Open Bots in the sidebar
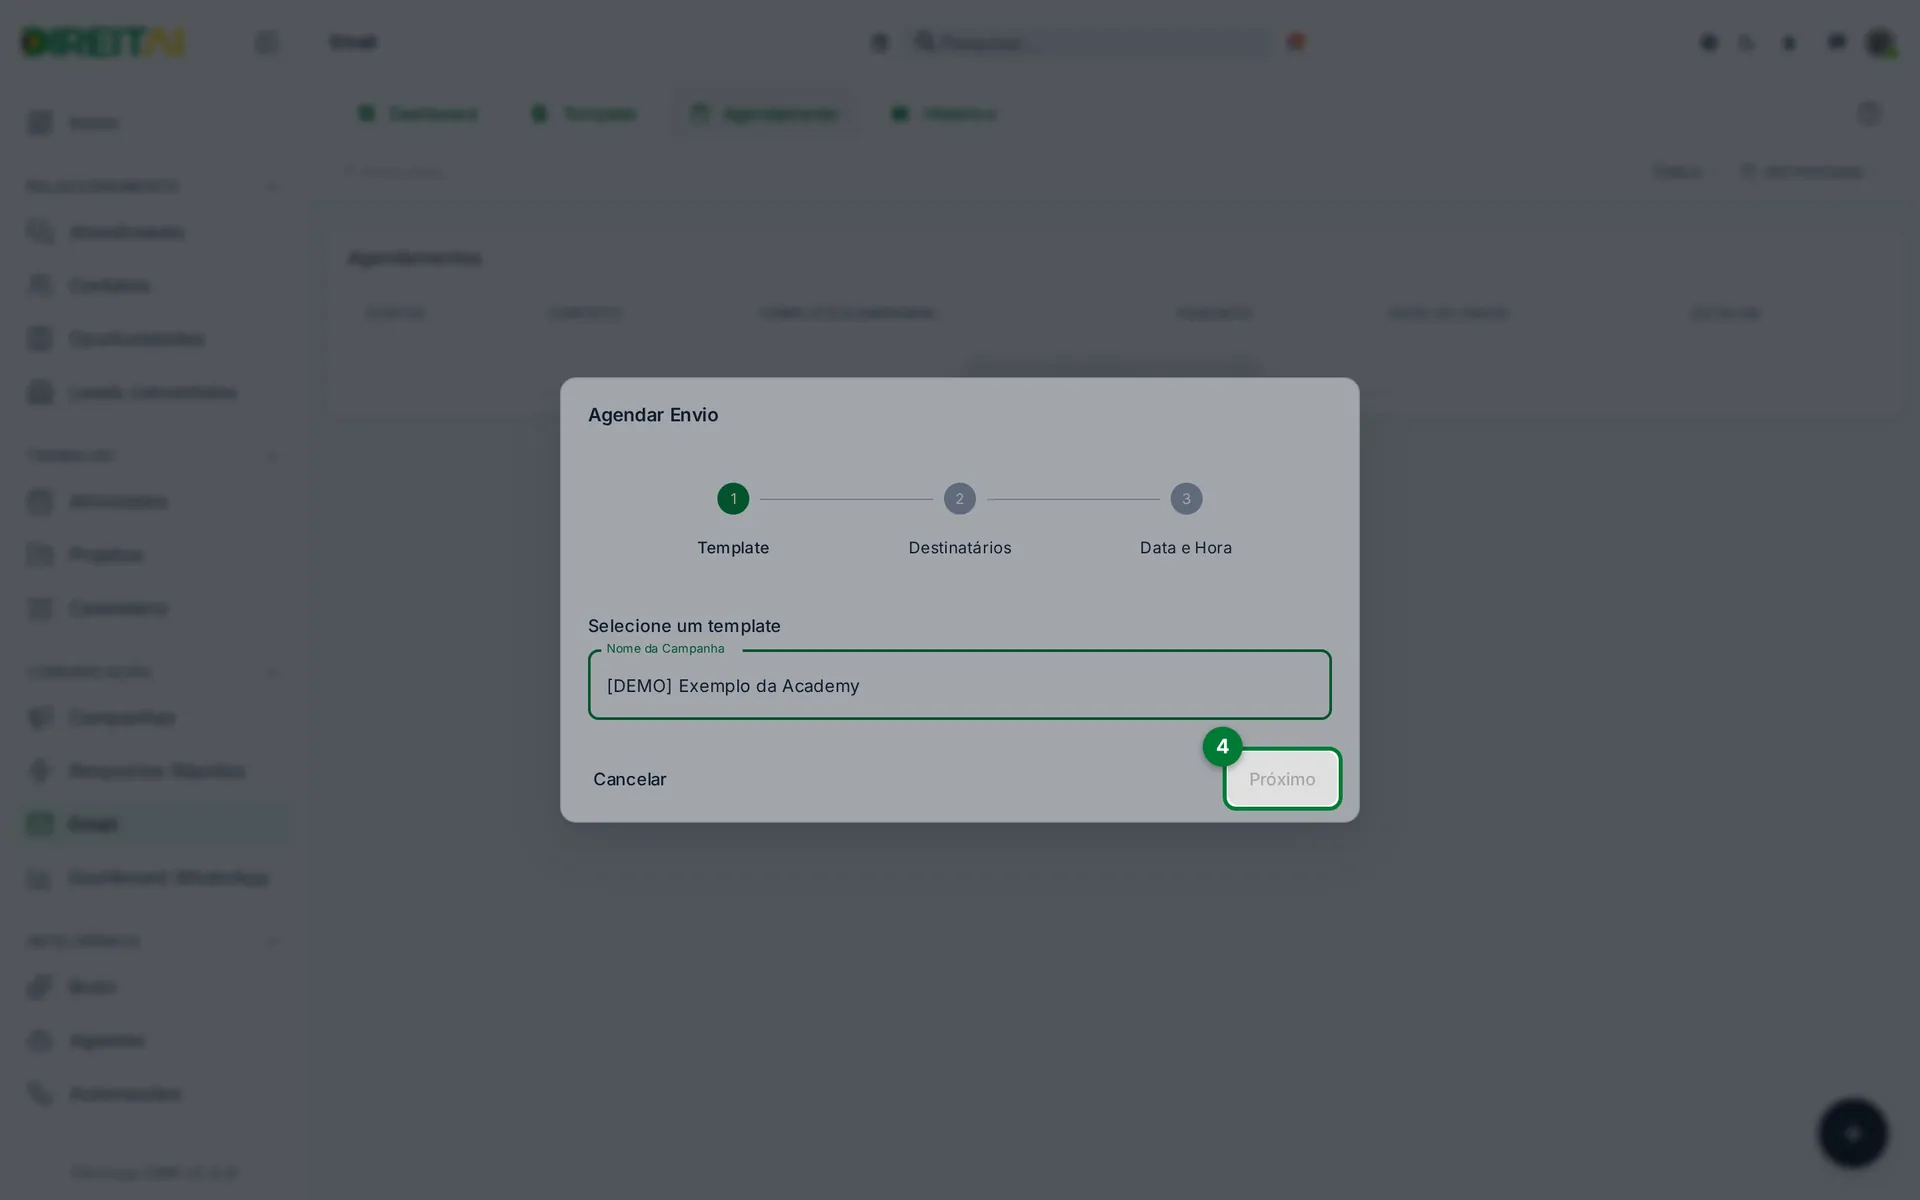 click(x=72, y=987)
